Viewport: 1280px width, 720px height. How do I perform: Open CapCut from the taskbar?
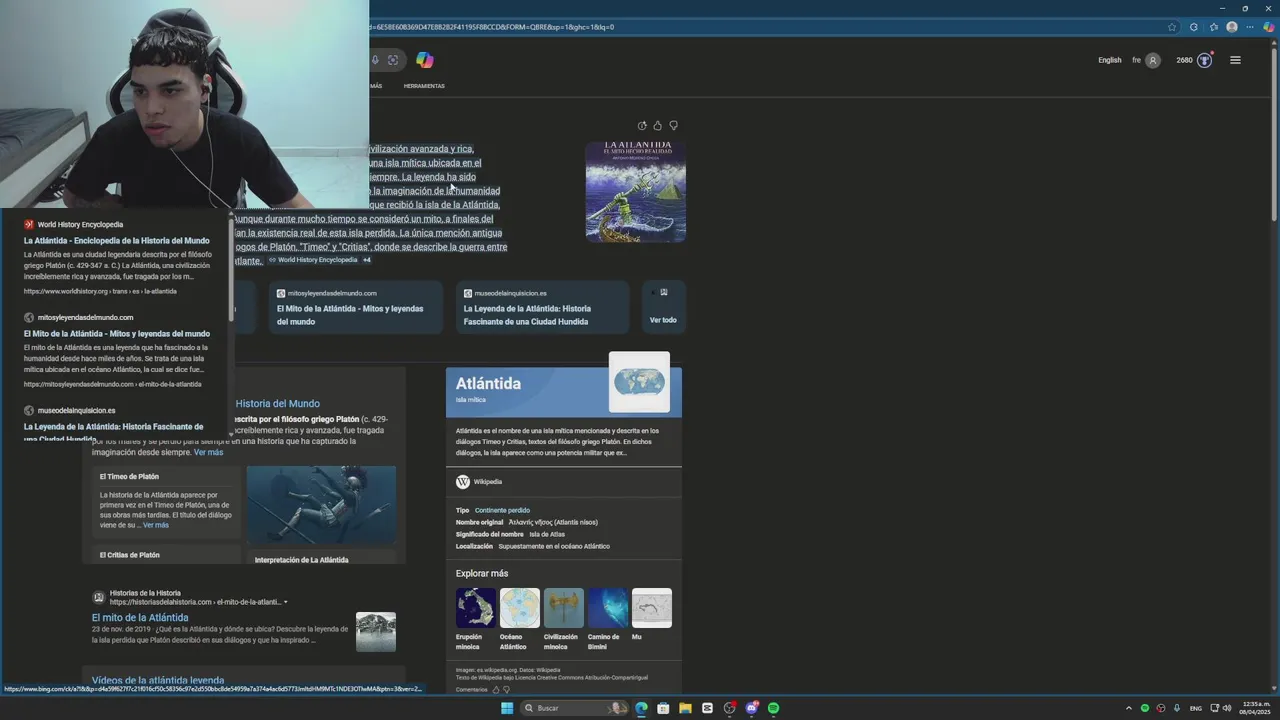pyautogui.click(x=707, y=708)
